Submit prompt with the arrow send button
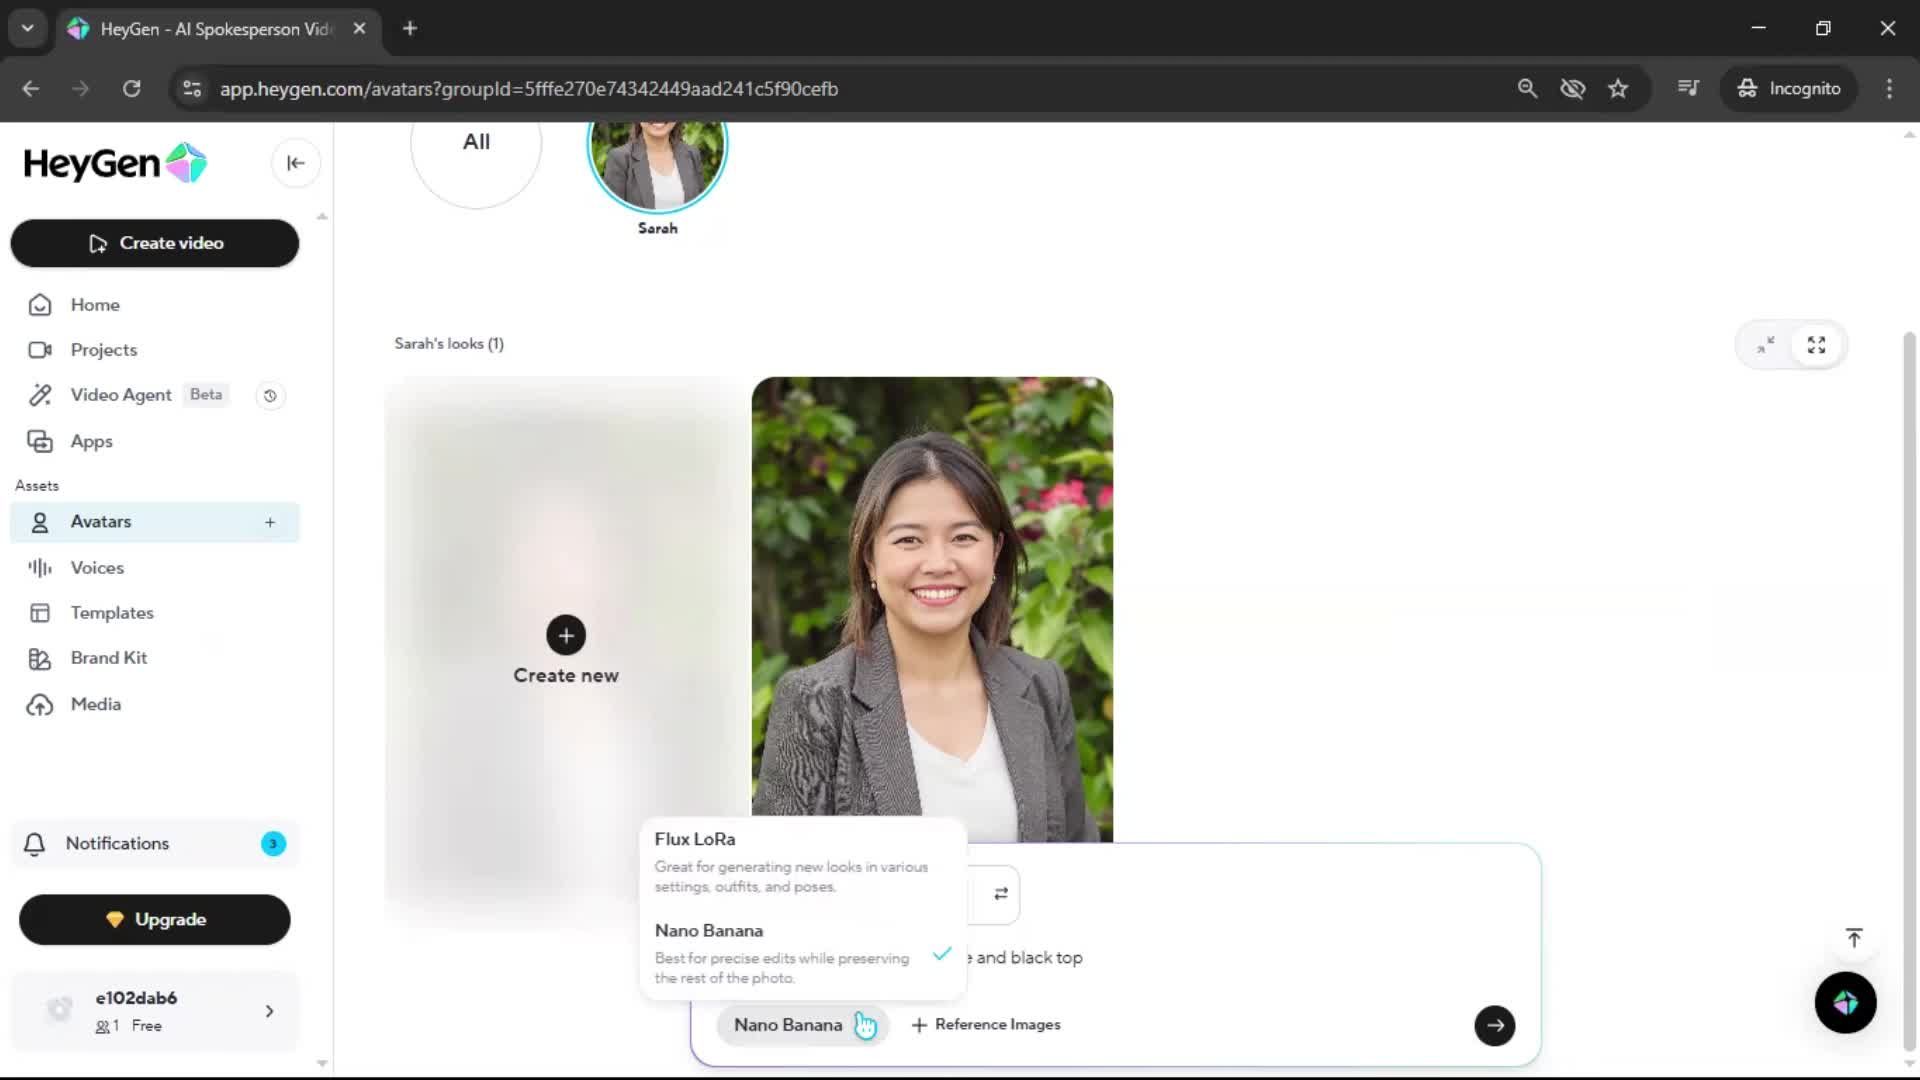 coord(1494,1025)
